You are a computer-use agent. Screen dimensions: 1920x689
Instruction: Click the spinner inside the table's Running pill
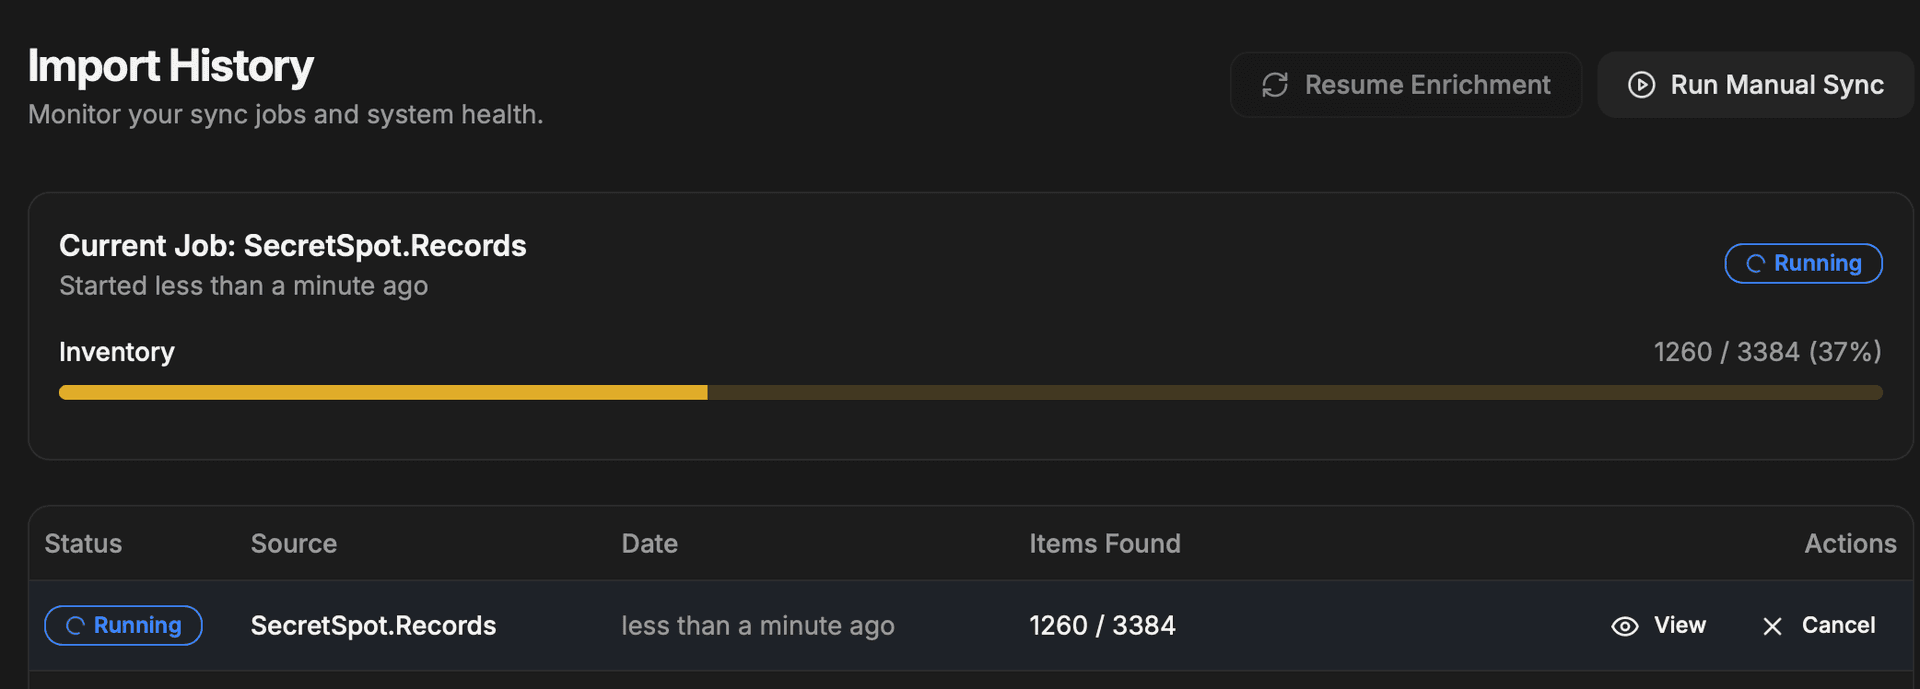coord(74,625)
